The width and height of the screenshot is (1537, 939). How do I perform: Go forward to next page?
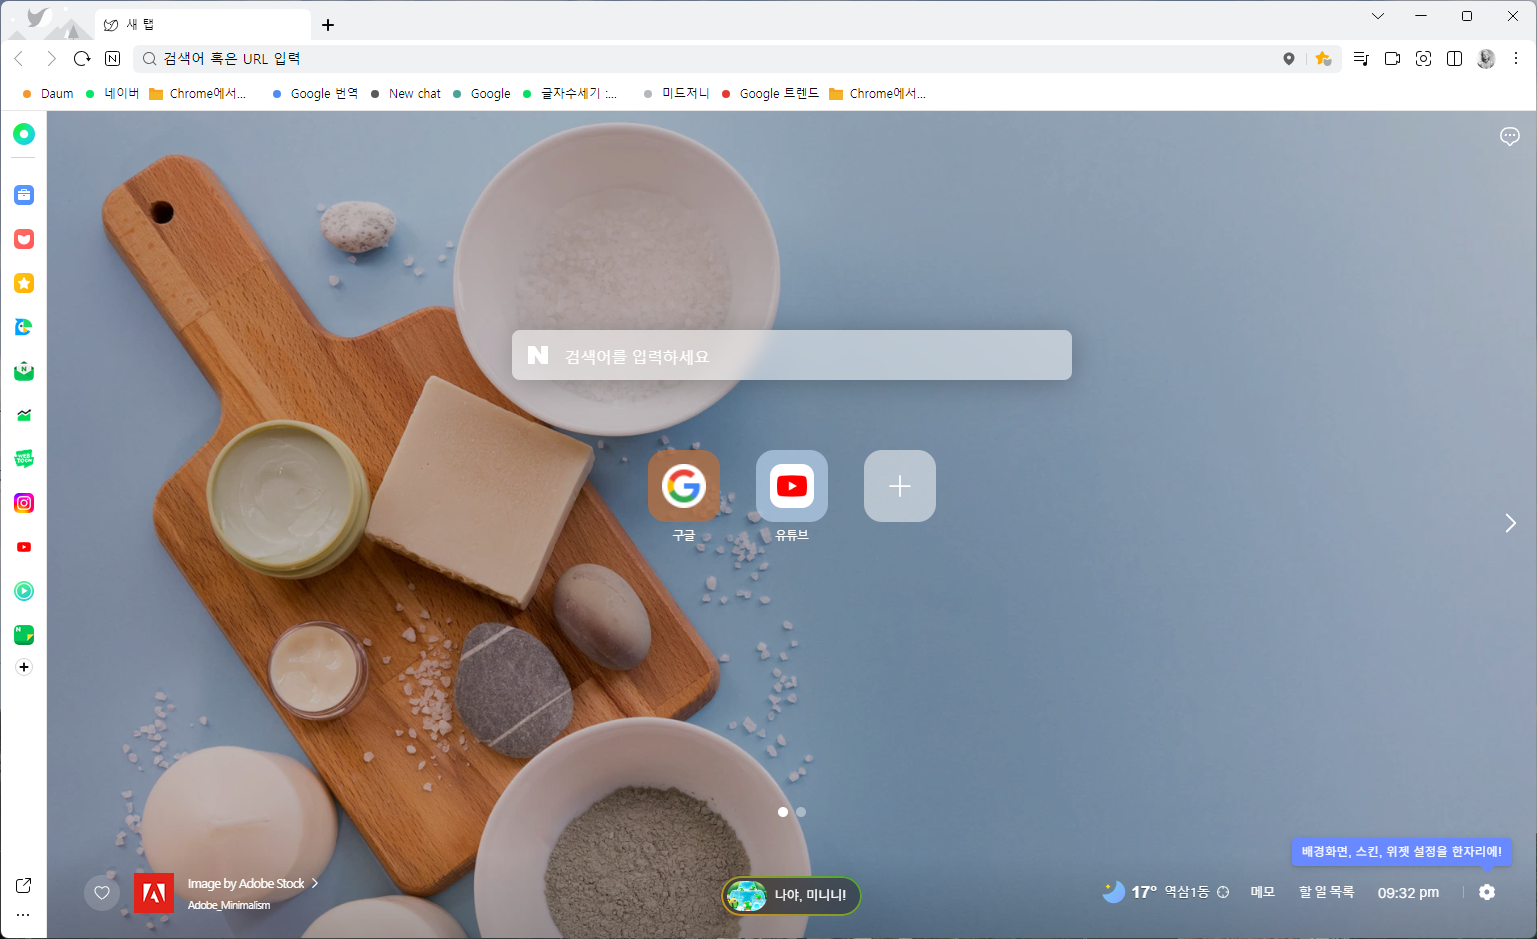pyautogui.click(x=51, y=59)
